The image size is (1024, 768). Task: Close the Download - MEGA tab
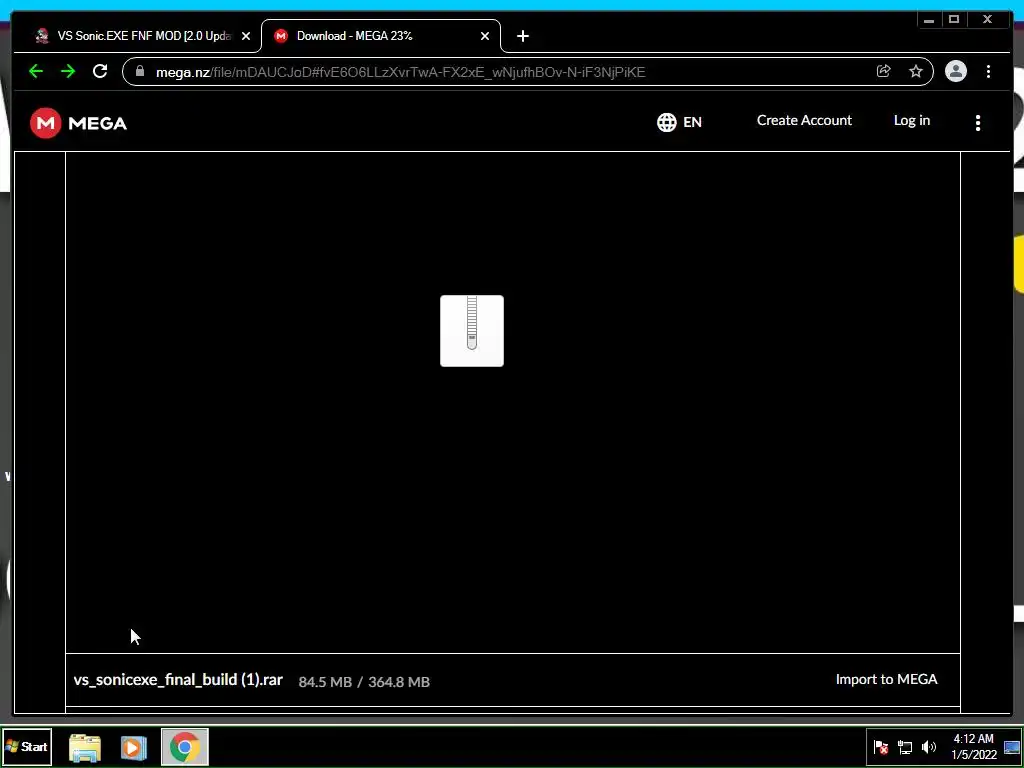[x=485, y=37]
